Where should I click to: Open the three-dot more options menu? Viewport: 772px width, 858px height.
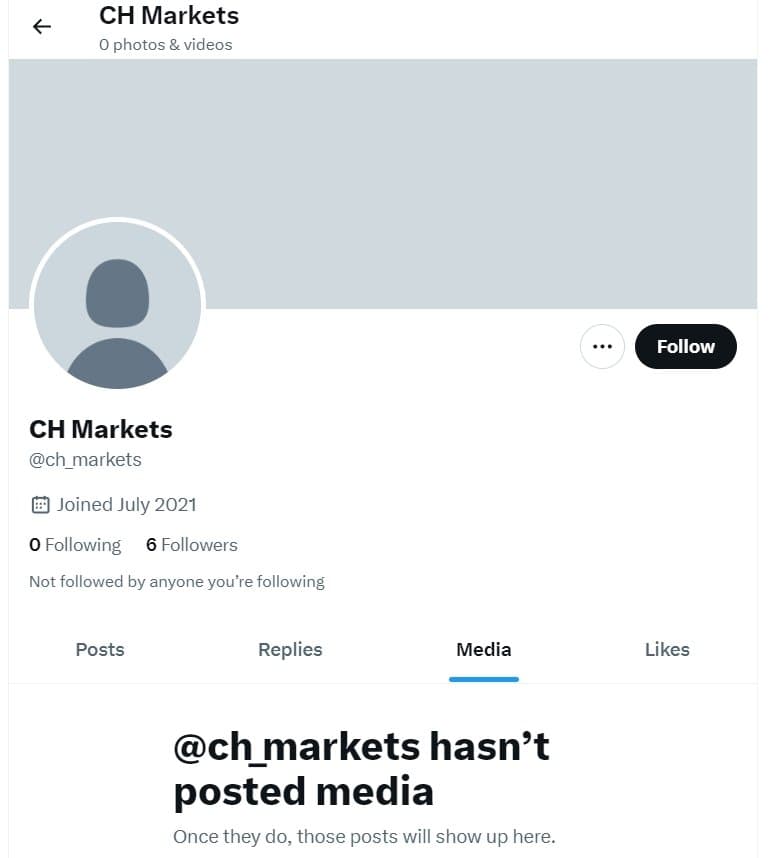click(602, 347)
